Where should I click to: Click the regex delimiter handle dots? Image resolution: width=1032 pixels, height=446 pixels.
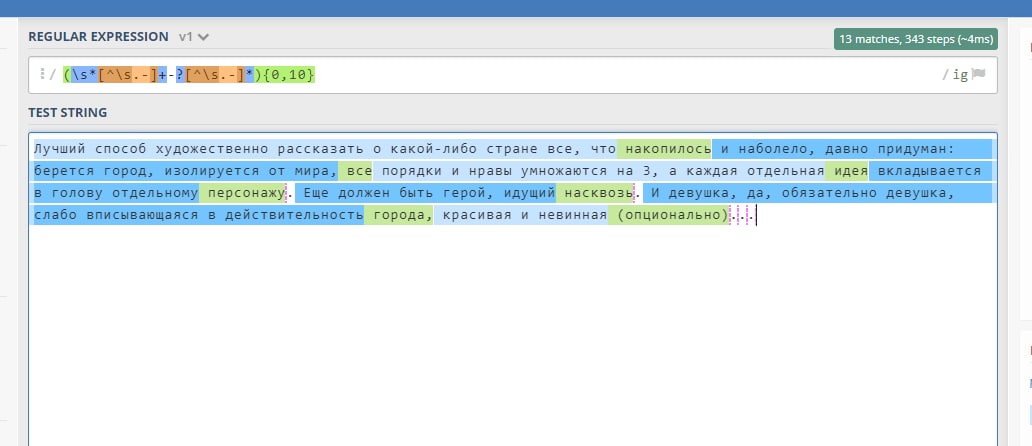42,74
